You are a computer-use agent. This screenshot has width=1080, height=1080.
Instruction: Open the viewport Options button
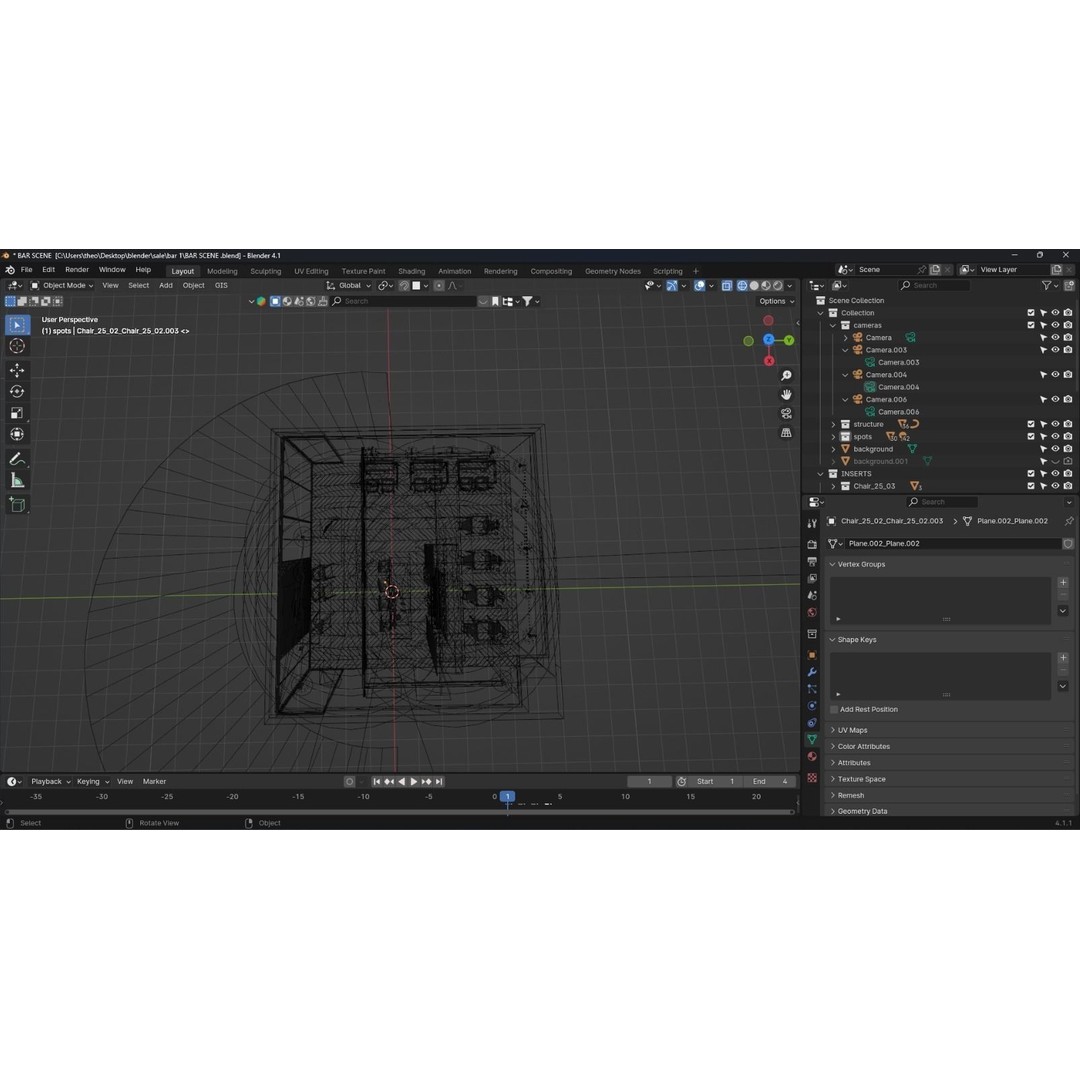tap(774, 301)
